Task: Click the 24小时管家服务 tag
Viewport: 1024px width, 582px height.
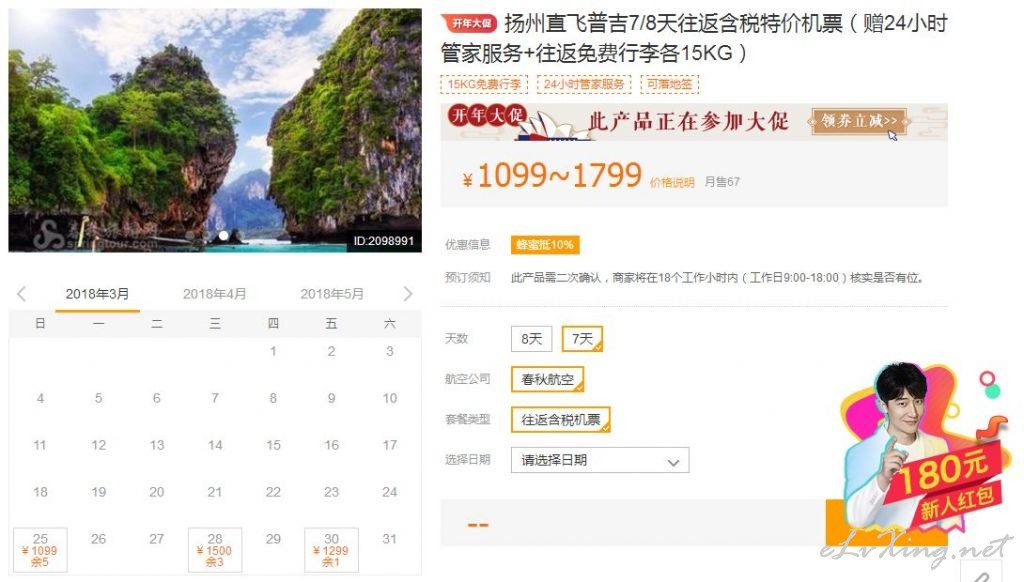Action: (584, 84)
